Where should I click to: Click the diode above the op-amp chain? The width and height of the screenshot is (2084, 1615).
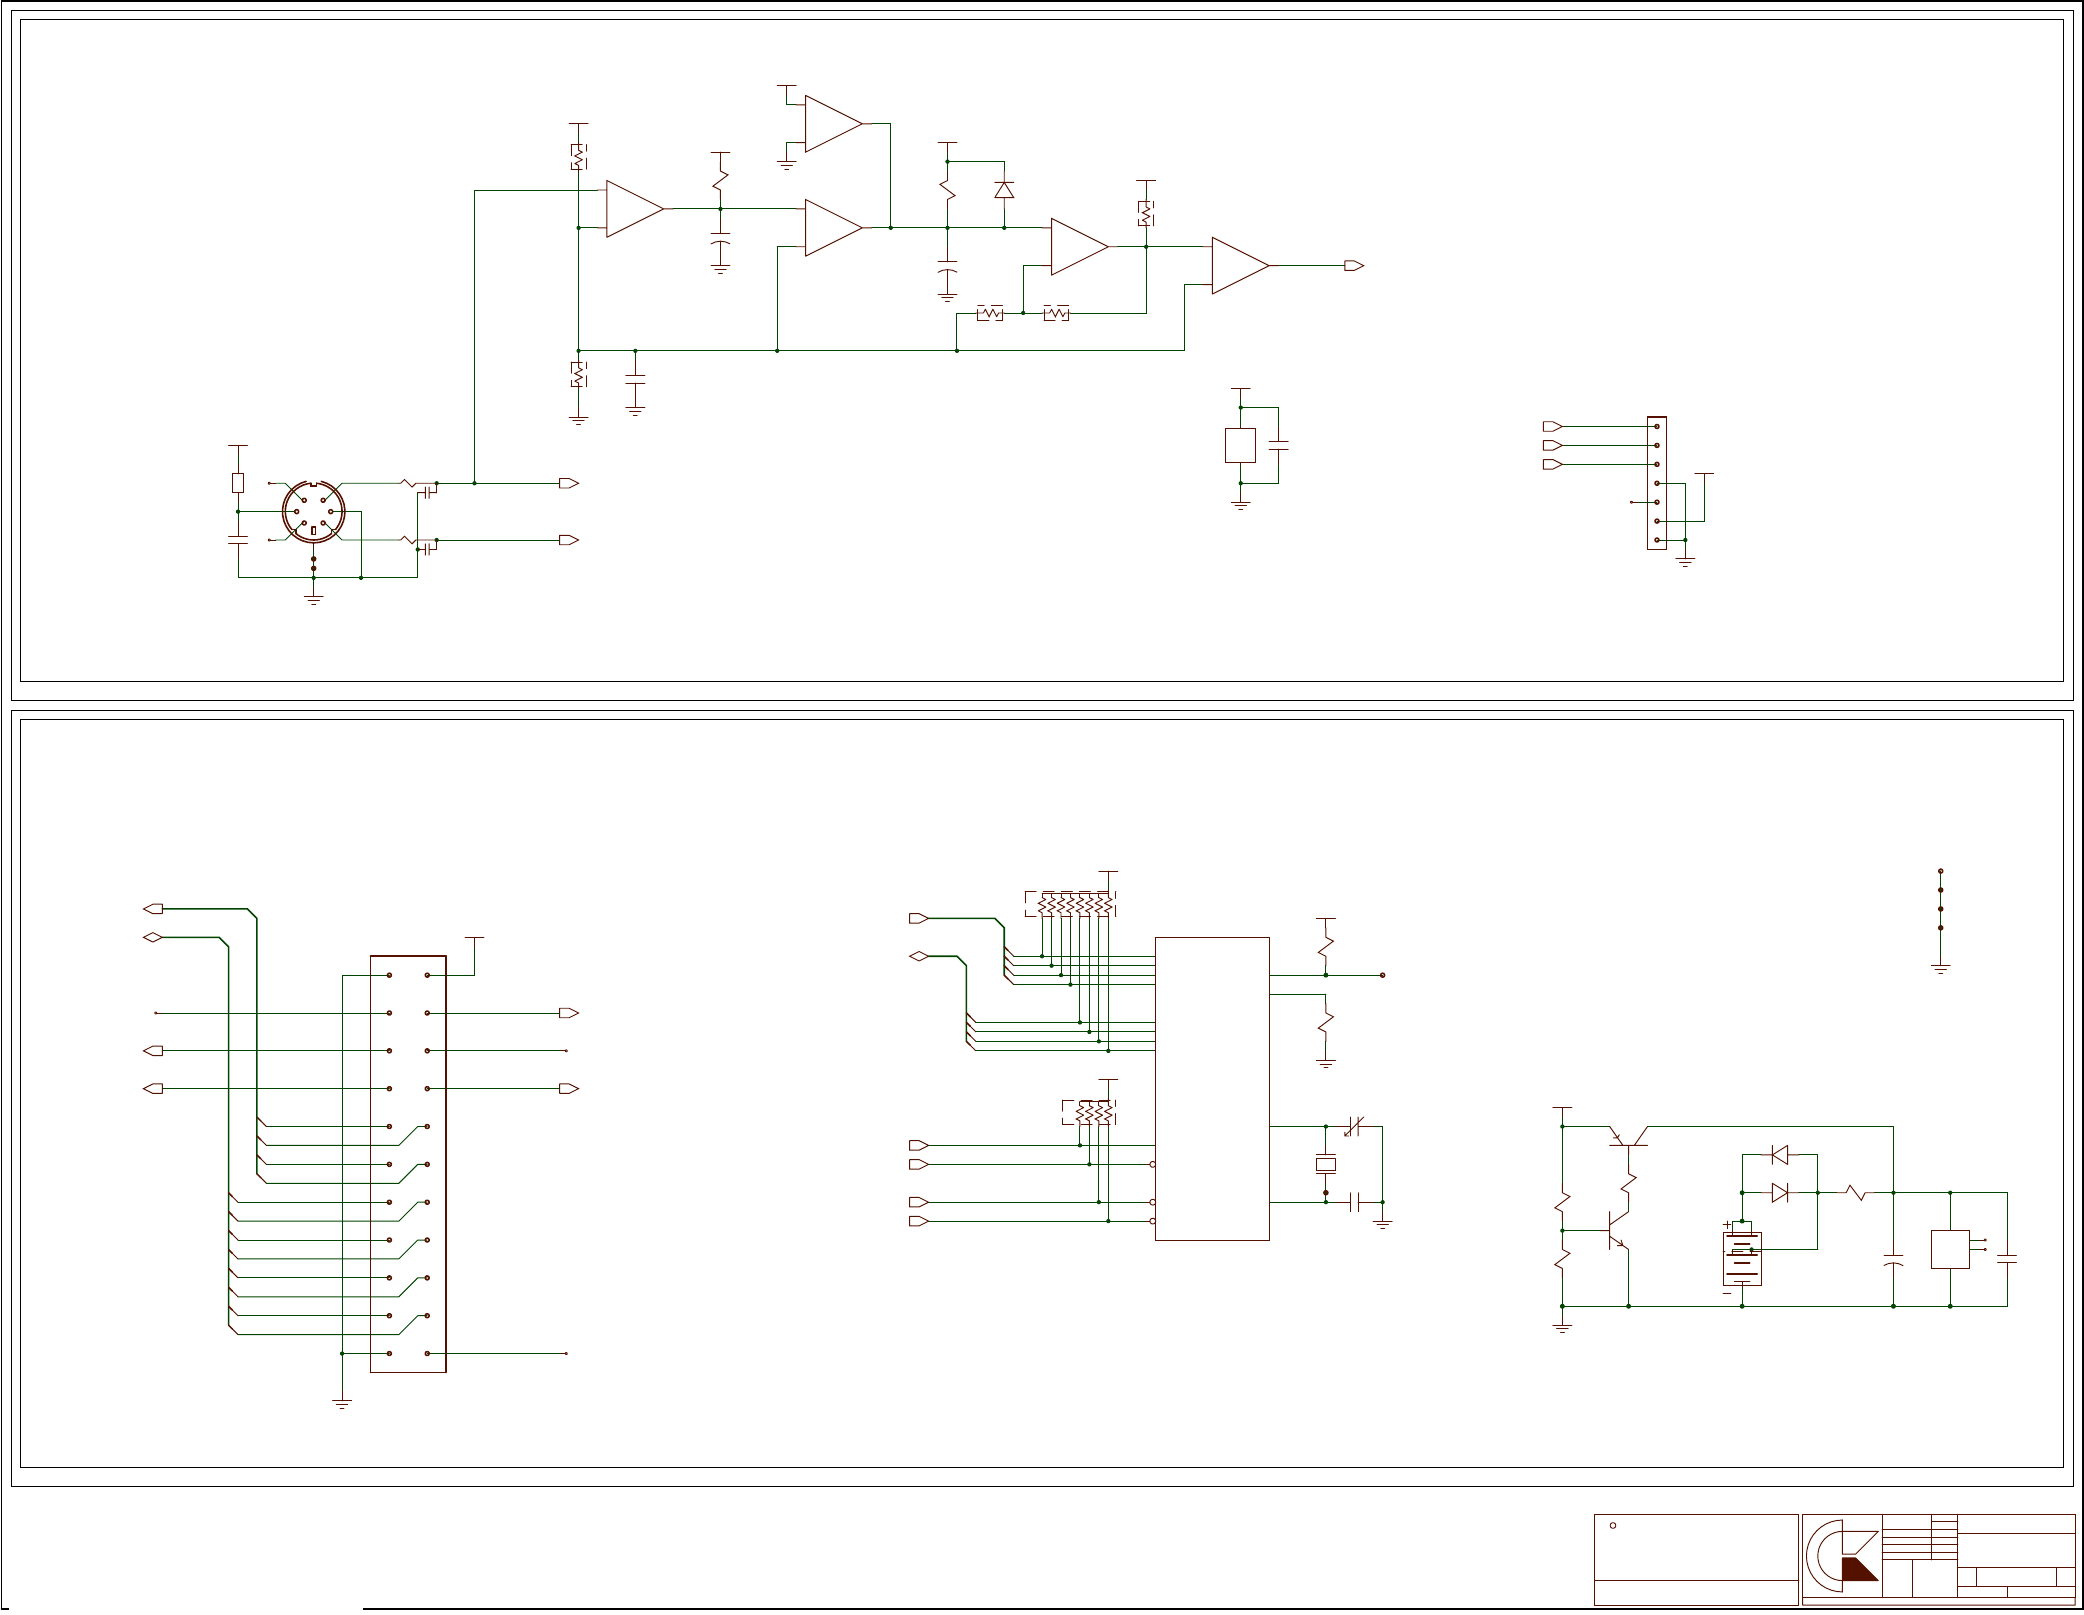1004,190
